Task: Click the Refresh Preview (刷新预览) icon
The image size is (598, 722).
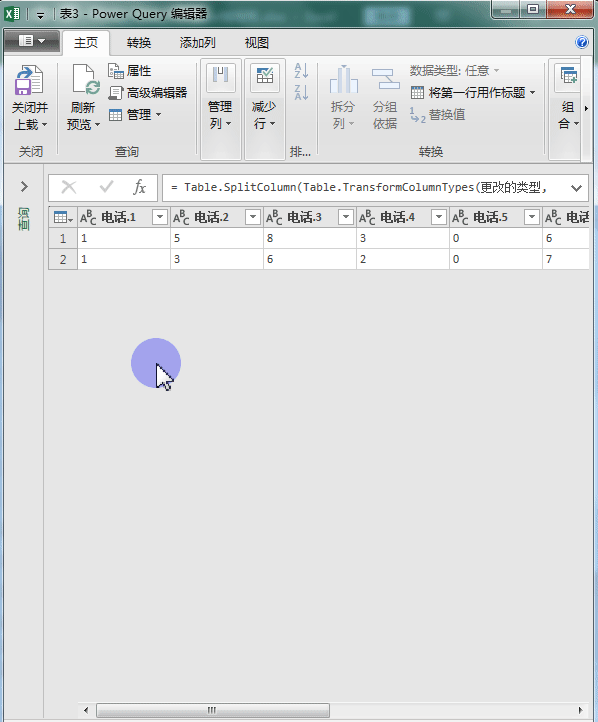Action: coord(86,80)
